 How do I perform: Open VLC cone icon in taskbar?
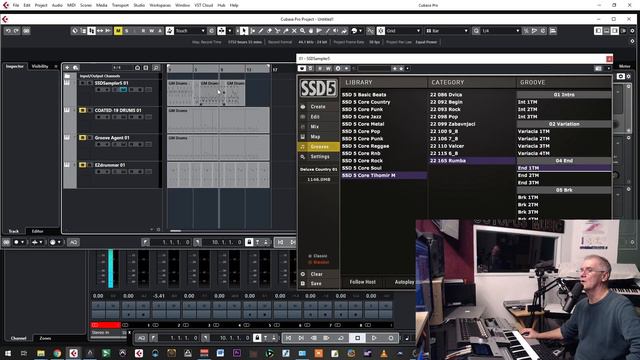384,353
